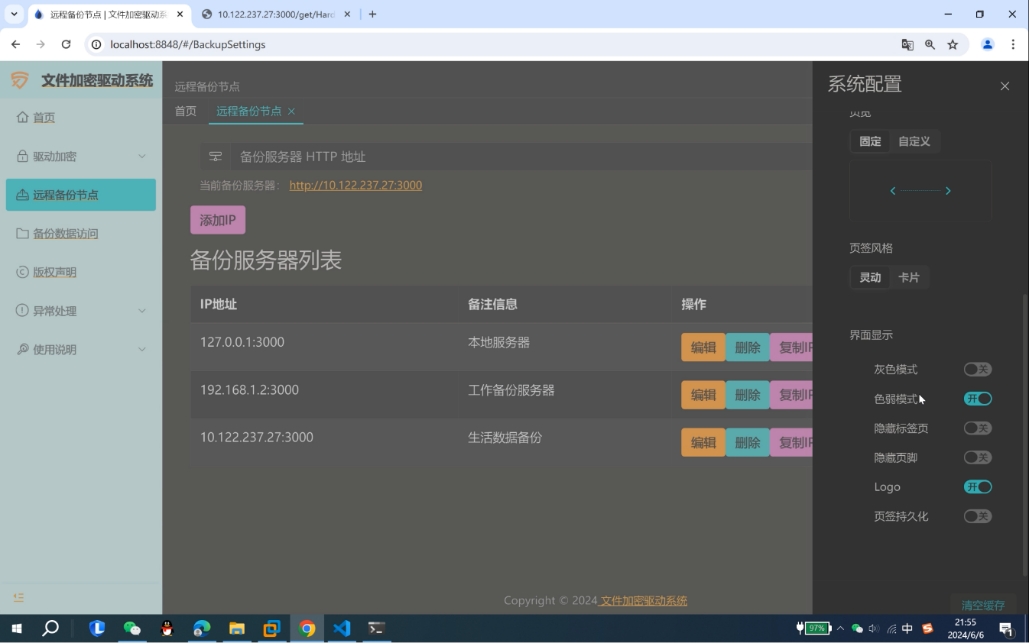Screen dimensions: 1029x644
Task: Click the sidebar collapse icon at bottom left
Action: point(18,598)
